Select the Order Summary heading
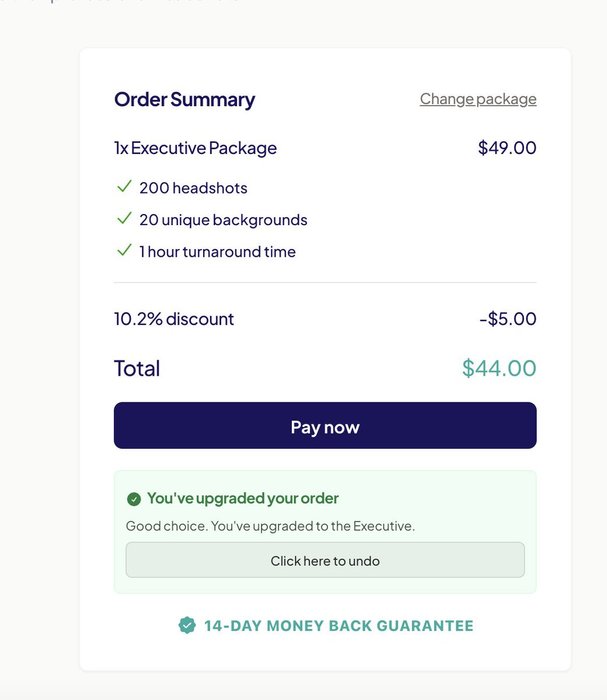Viewport: 607px width, 700px height. tap(184, 99)
